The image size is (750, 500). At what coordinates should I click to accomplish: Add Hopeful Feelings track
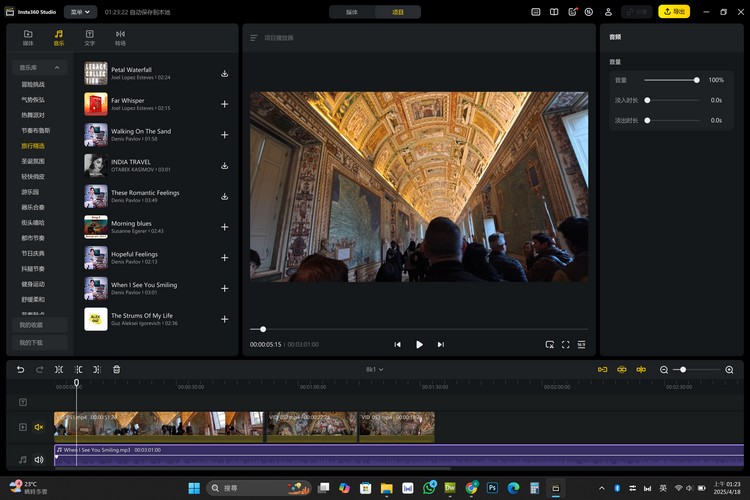(224, 257)
